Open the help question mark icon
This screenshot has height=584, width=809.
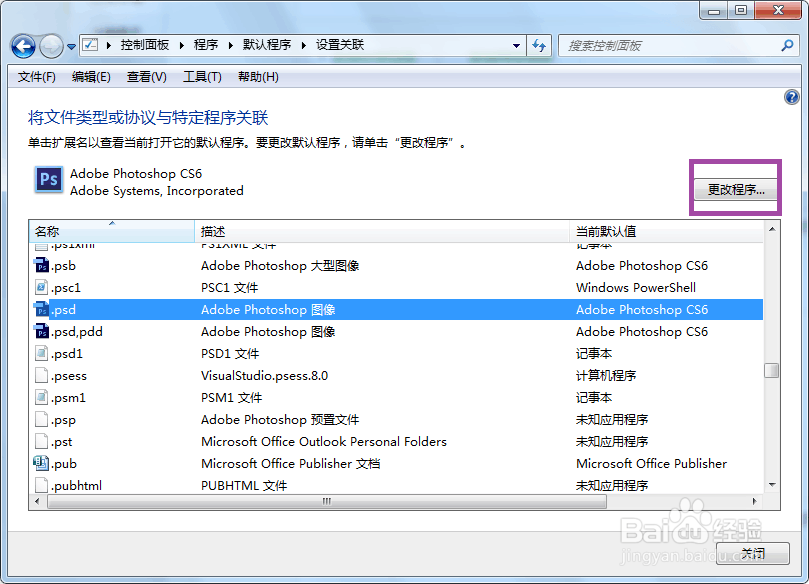point(791,96)
